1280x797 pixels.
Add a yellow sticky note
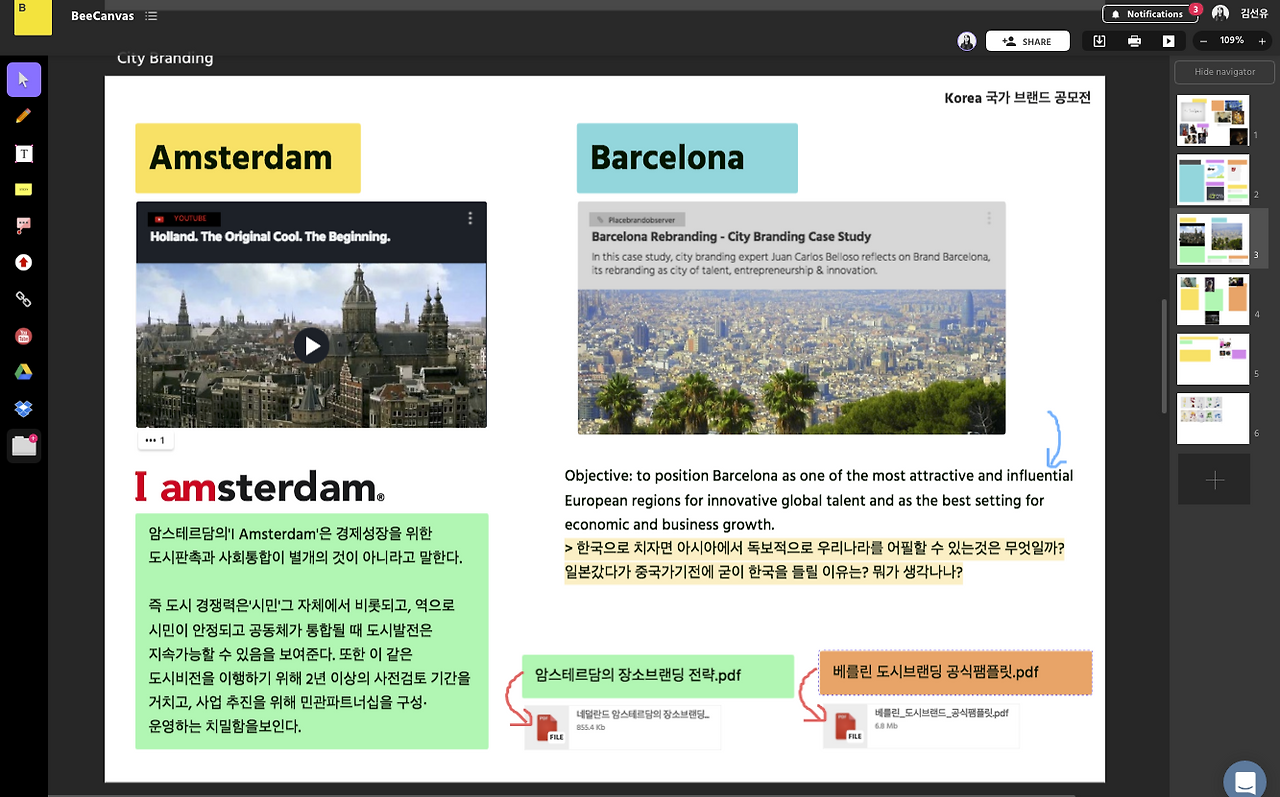click(24, 189)
